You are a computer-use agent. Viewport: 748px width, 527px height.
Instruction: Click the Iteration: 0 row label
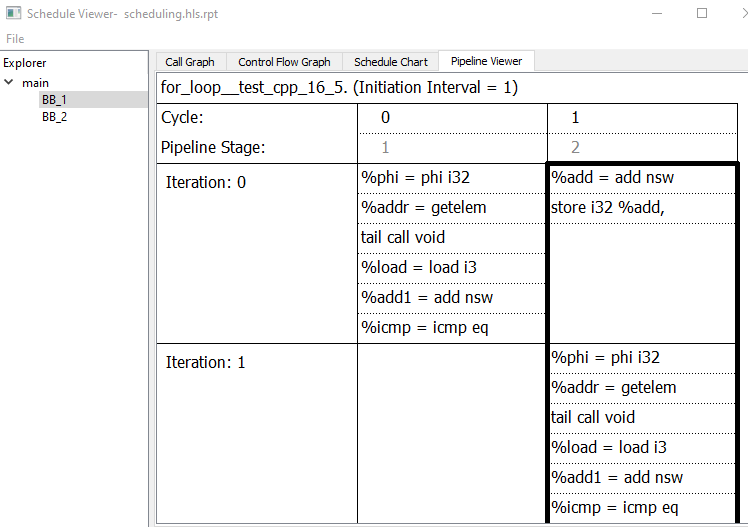coord(205,182)
